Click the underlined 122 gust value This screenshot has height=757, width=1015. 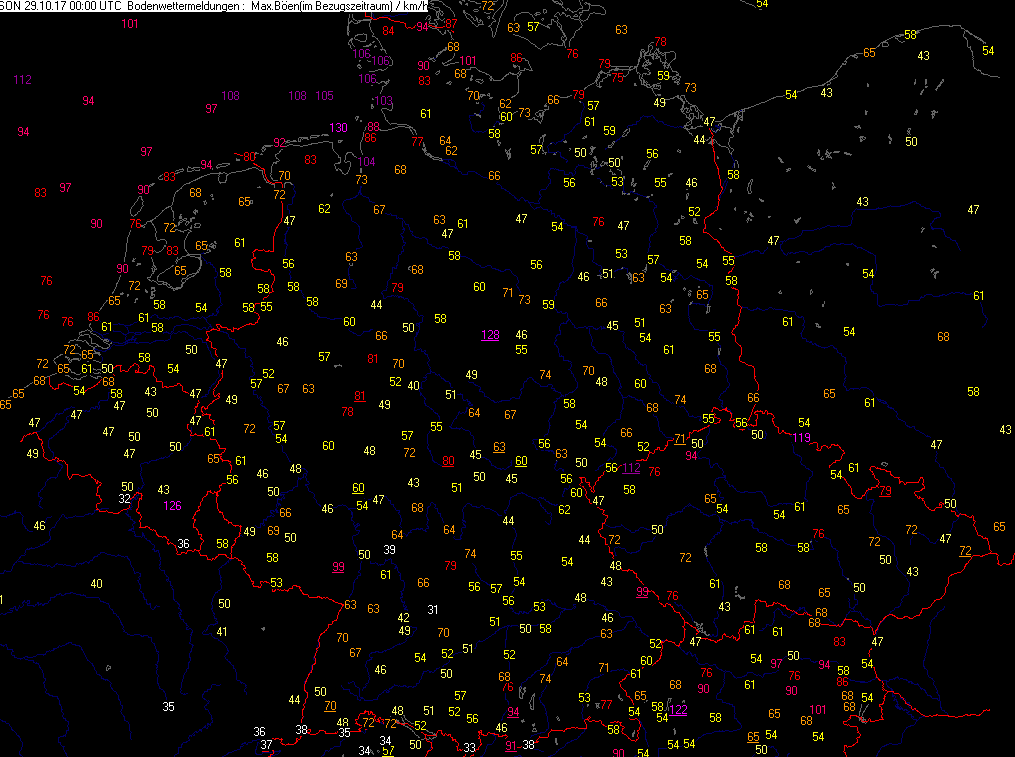click(678, 710)
